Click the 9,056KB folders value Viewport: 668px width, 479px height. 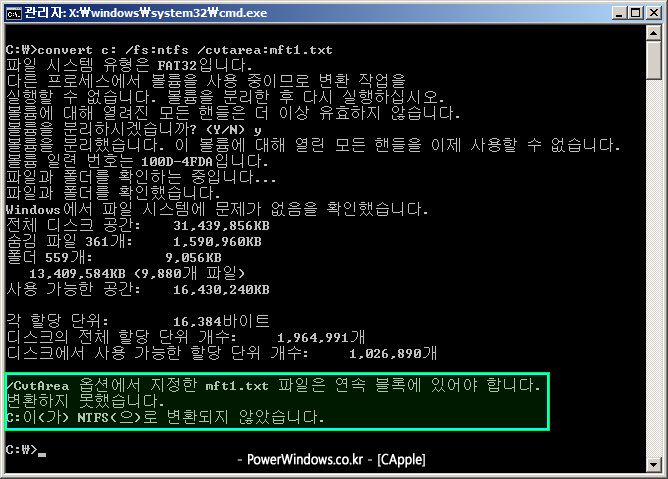pos(193,257)
